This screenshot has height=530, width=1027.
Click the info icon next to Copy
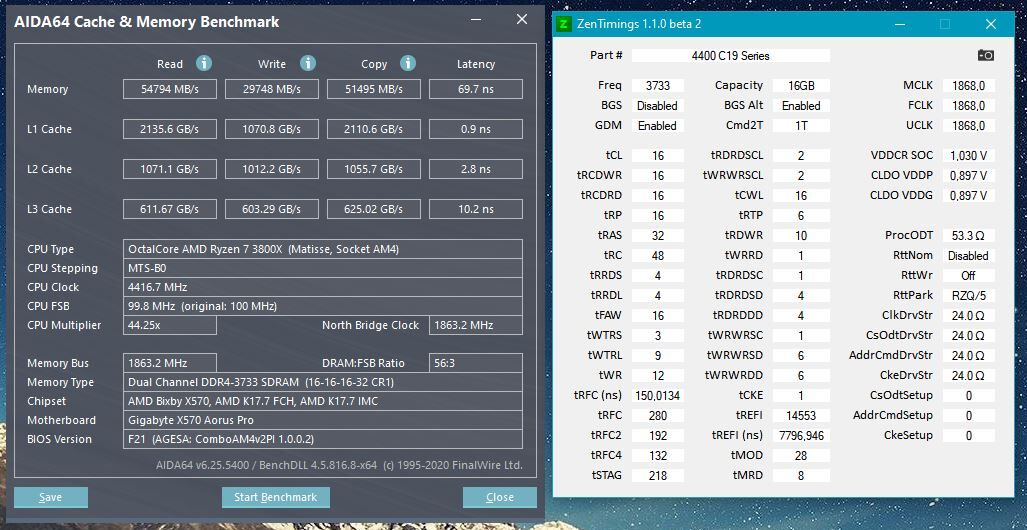pos(408,63)
